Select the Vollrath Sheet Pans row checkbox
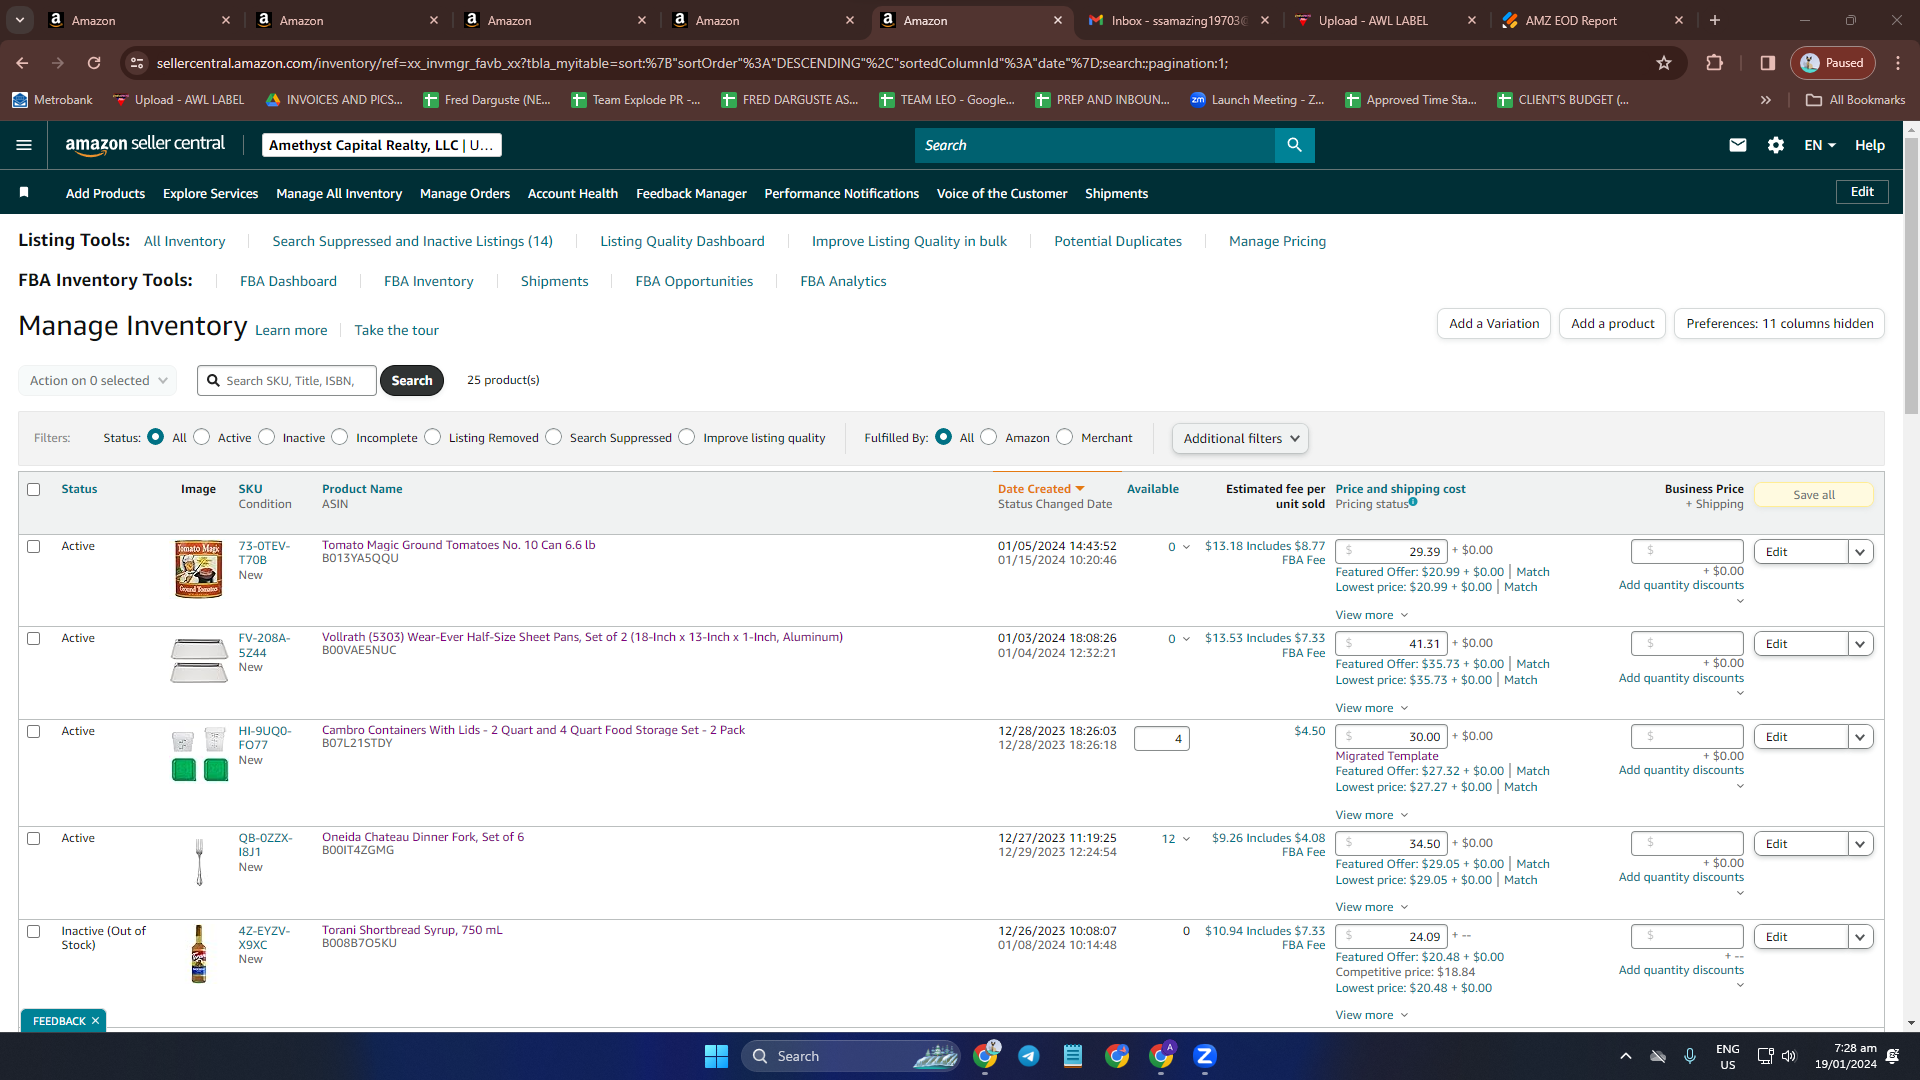 coord(34,639)
